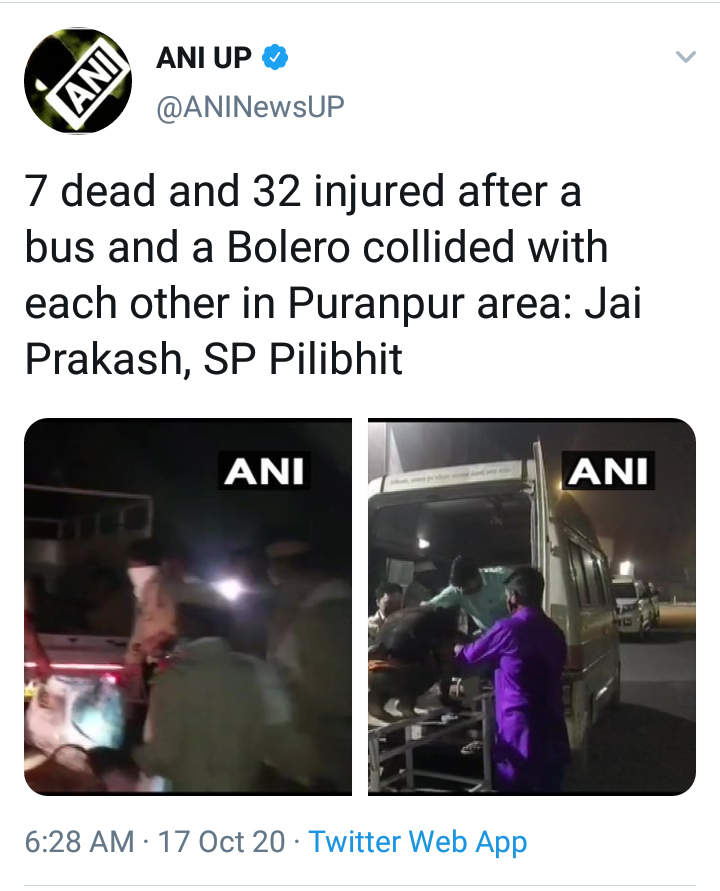Click the word Pilibhit in tweet
Image resolution: width=720 pixels, height=891 pixels.
coord(336,359)
